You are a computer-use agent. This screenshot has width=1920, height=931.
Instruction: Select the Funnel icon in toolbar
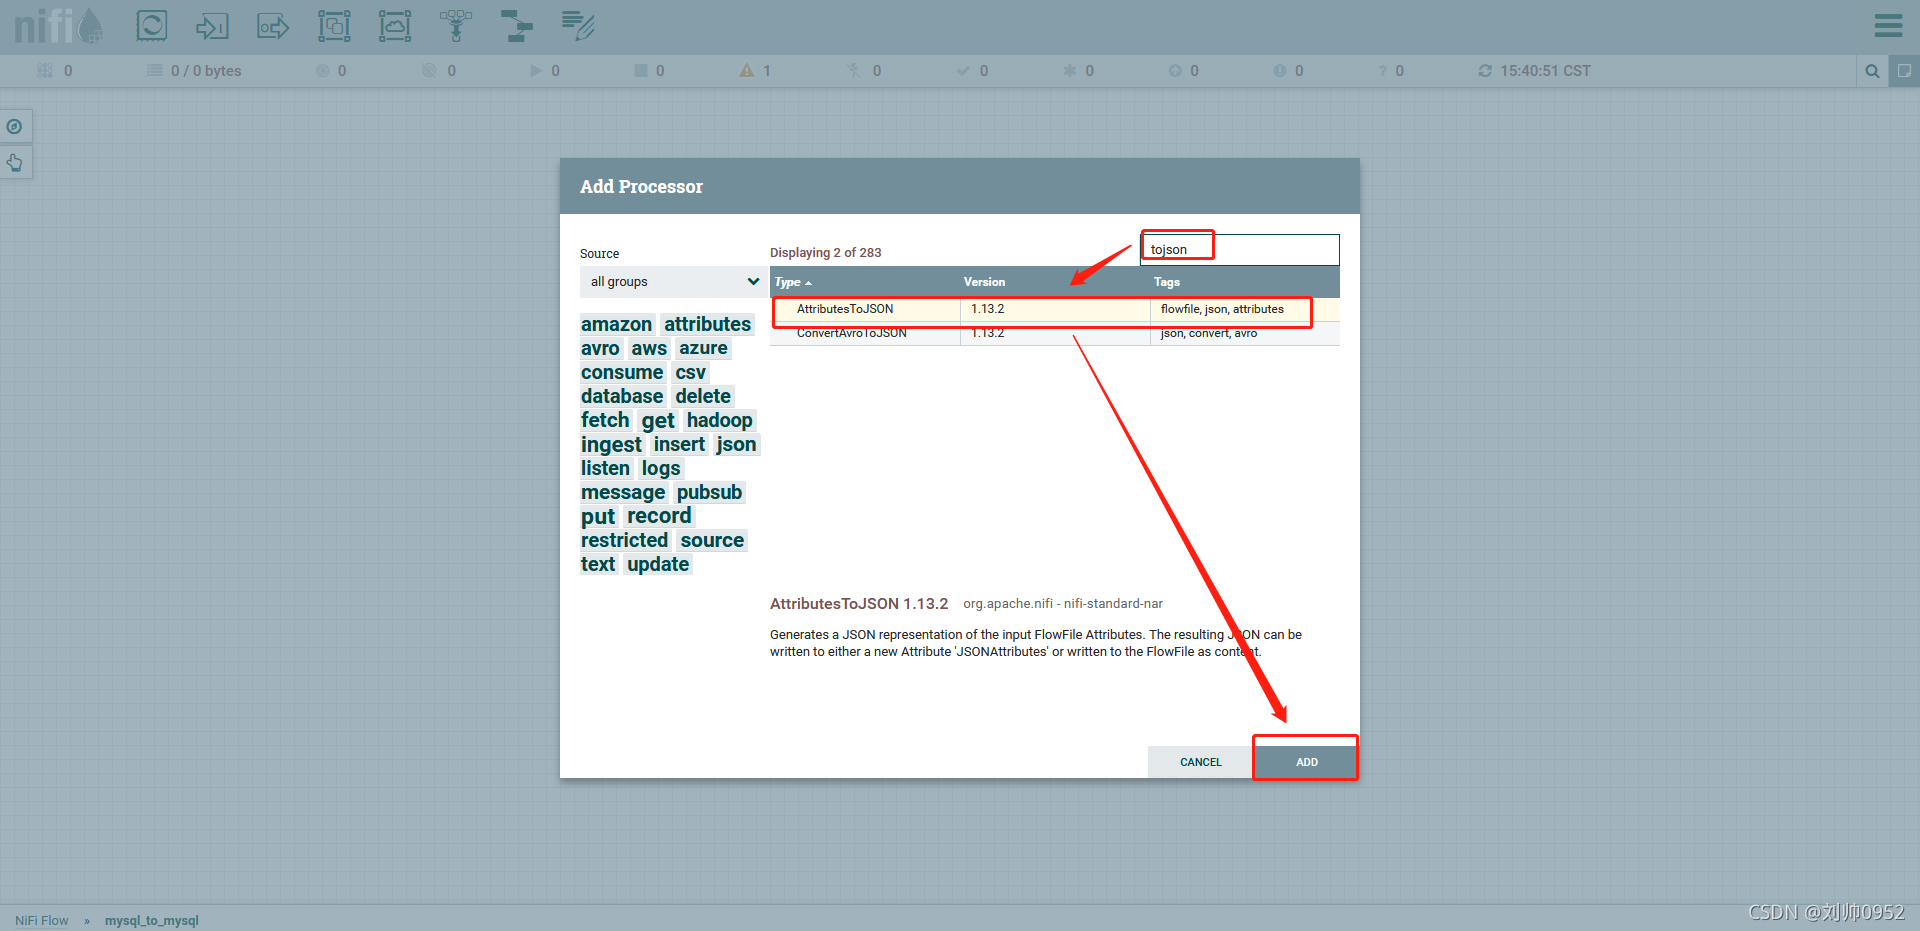point(456,26)
